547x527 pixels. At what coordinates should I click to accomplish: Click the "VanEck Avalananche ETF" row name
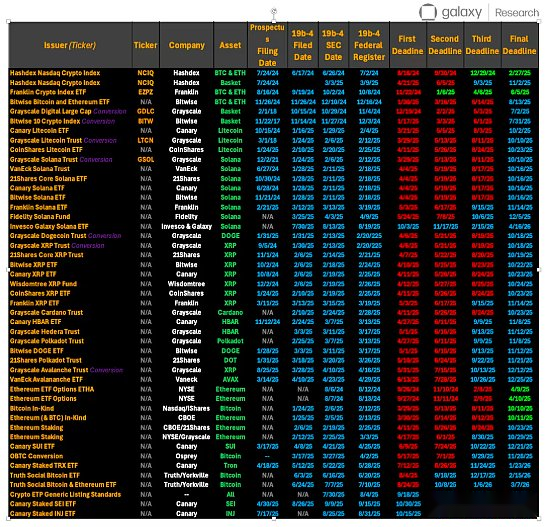tap(46, 379)
